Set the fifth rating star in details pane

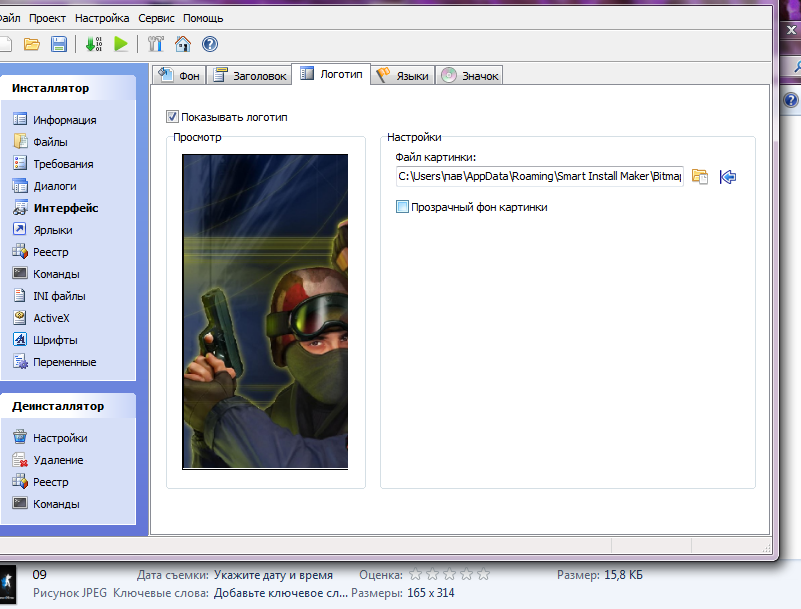point(483,575)
